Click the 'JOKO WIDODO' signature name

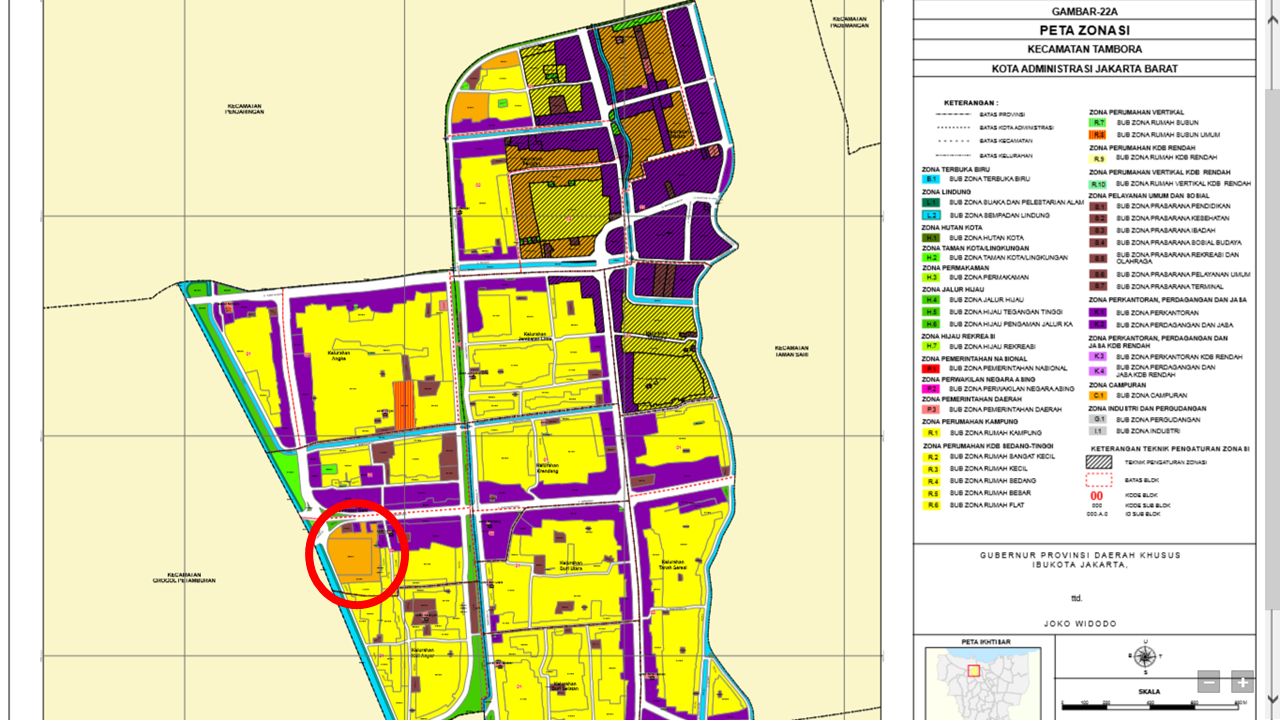(1078, 623)
